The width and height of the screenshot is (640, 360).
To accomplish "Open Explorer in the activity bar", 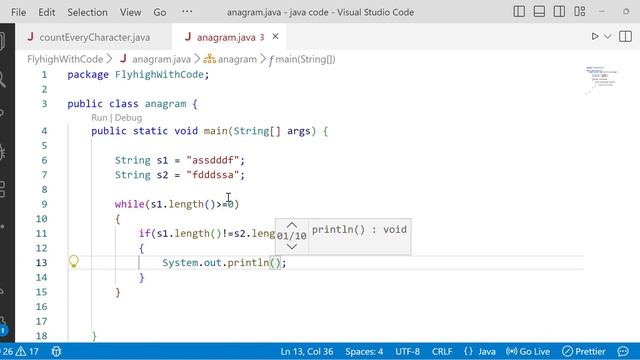I will pos(2,41).
